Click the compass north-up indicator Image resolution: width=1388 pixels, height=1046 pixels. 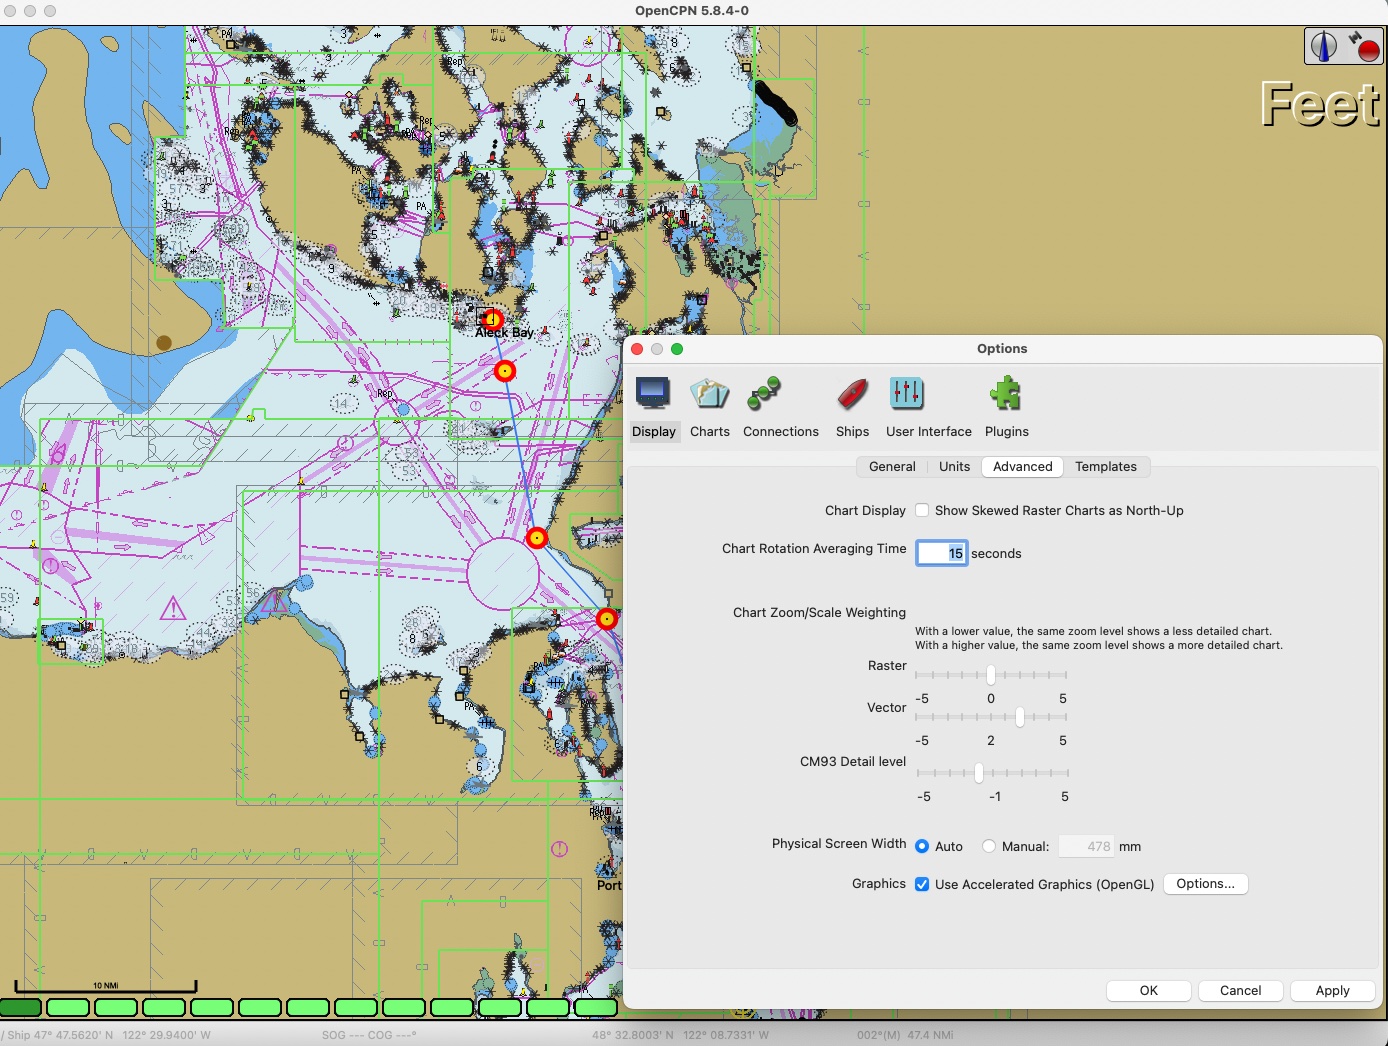(x=1324, y=46)
